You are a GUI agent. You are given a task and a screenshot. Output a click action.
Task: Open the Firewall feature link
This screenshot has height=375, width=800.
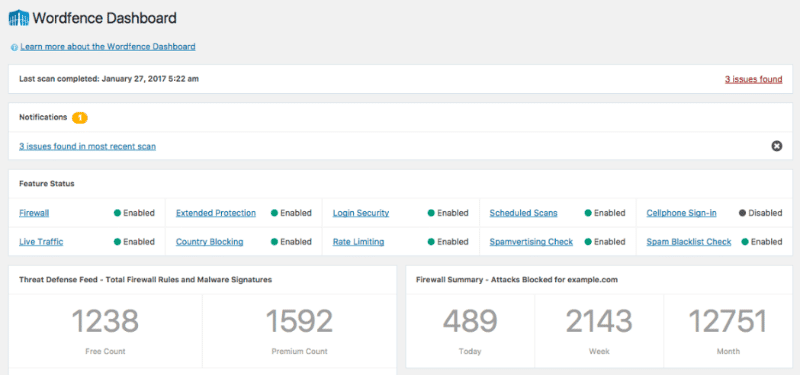coord(34,213)
